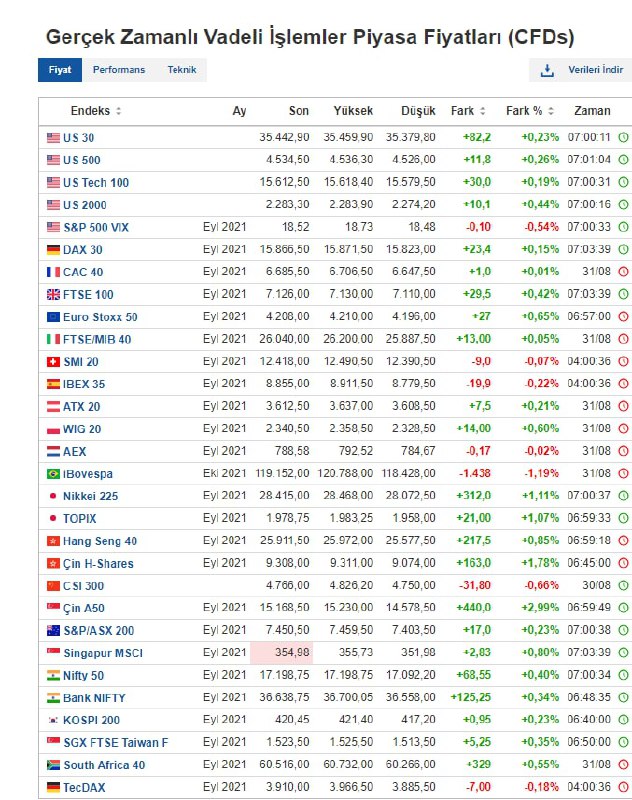This screenshot has width=632, height=800.
Task: Open the Teknik tab
Action: click(182, 70)
